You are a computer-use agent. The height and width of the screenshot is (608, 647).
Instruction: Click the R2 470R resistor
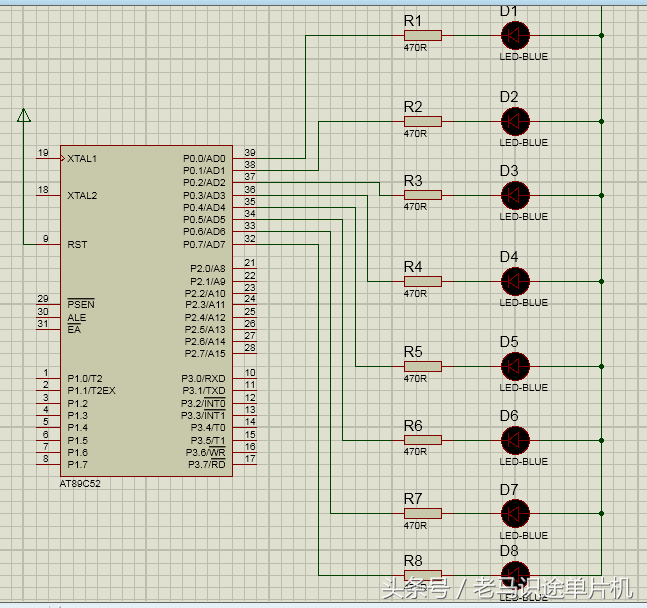coord(422,121)
